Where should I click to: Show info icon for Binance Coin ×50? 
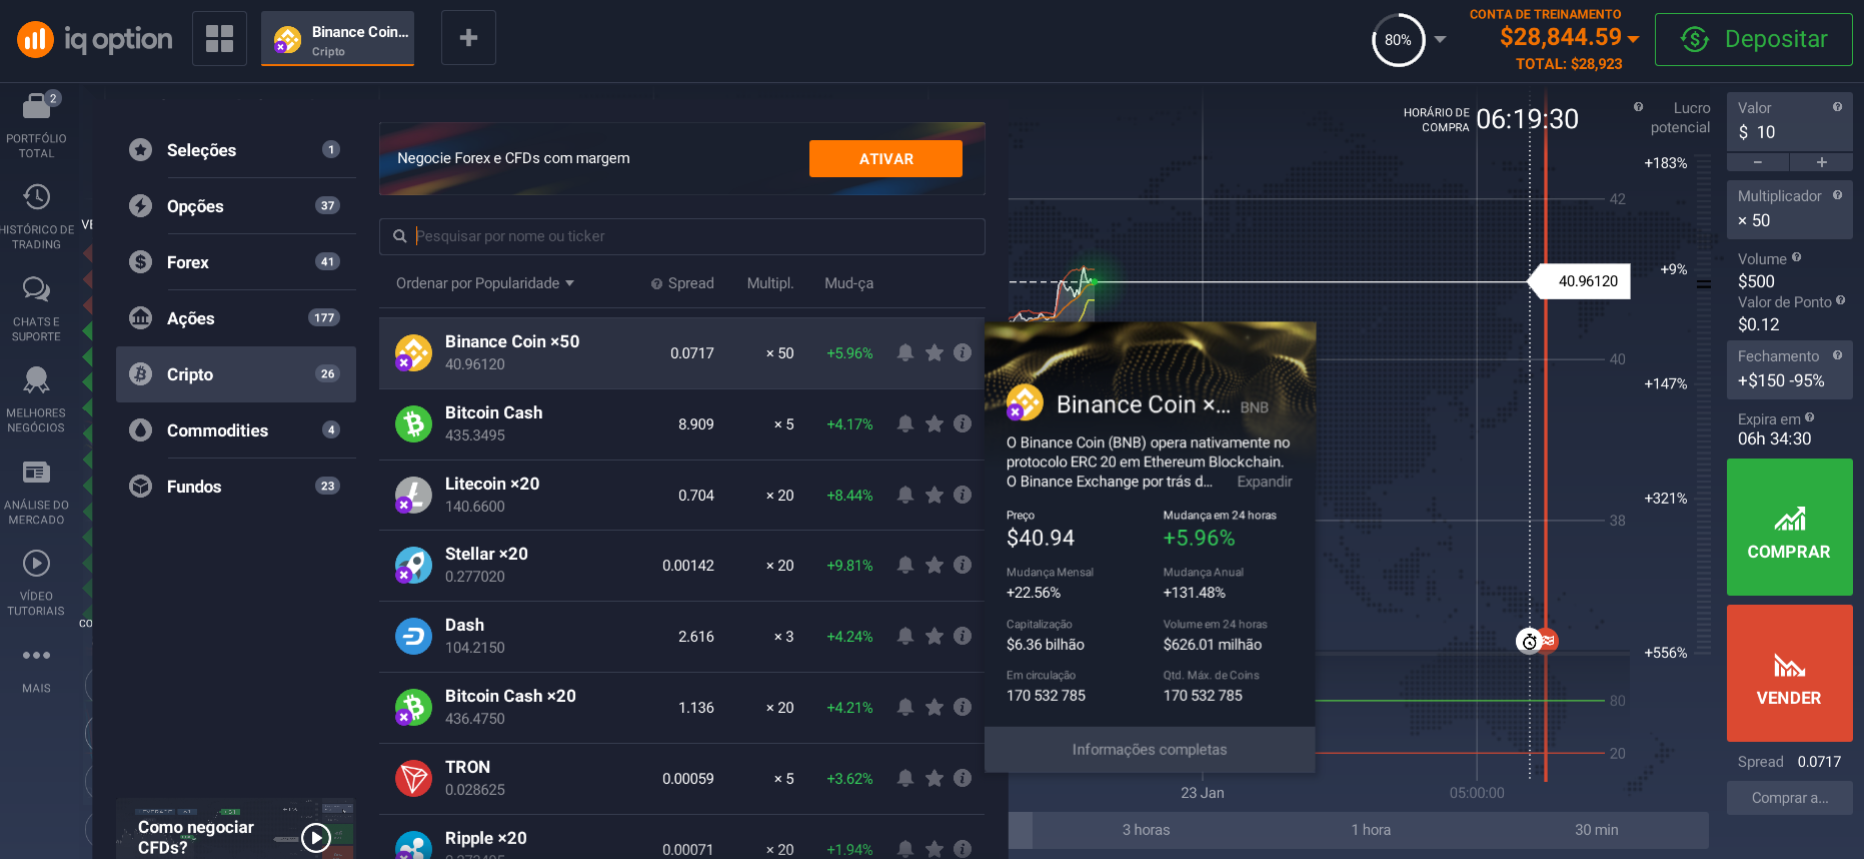962,353
